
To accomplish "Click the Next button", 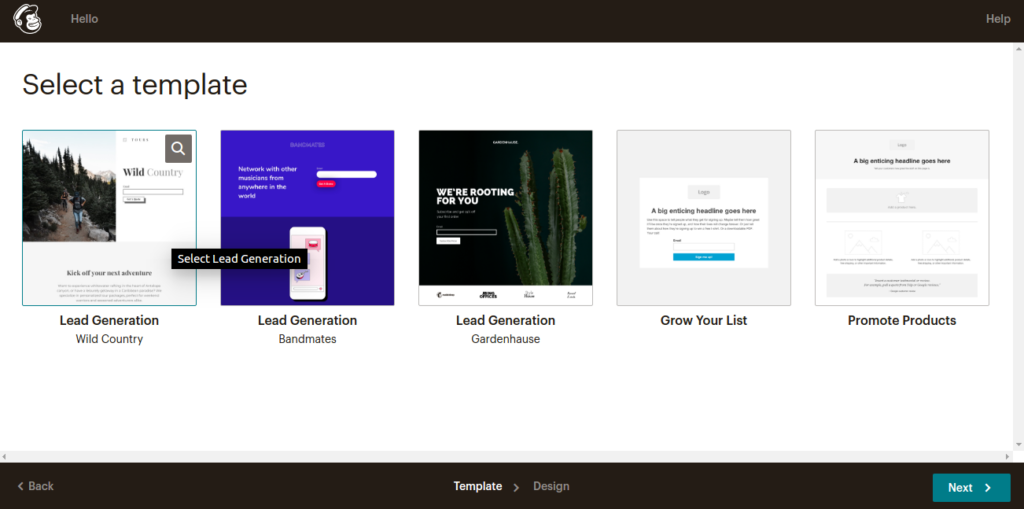I will 971,487.
